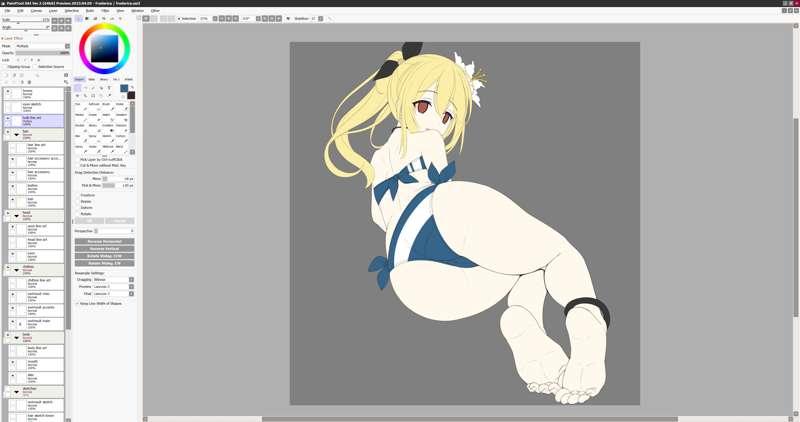Collapse the head layer folder

coord(16,215)
